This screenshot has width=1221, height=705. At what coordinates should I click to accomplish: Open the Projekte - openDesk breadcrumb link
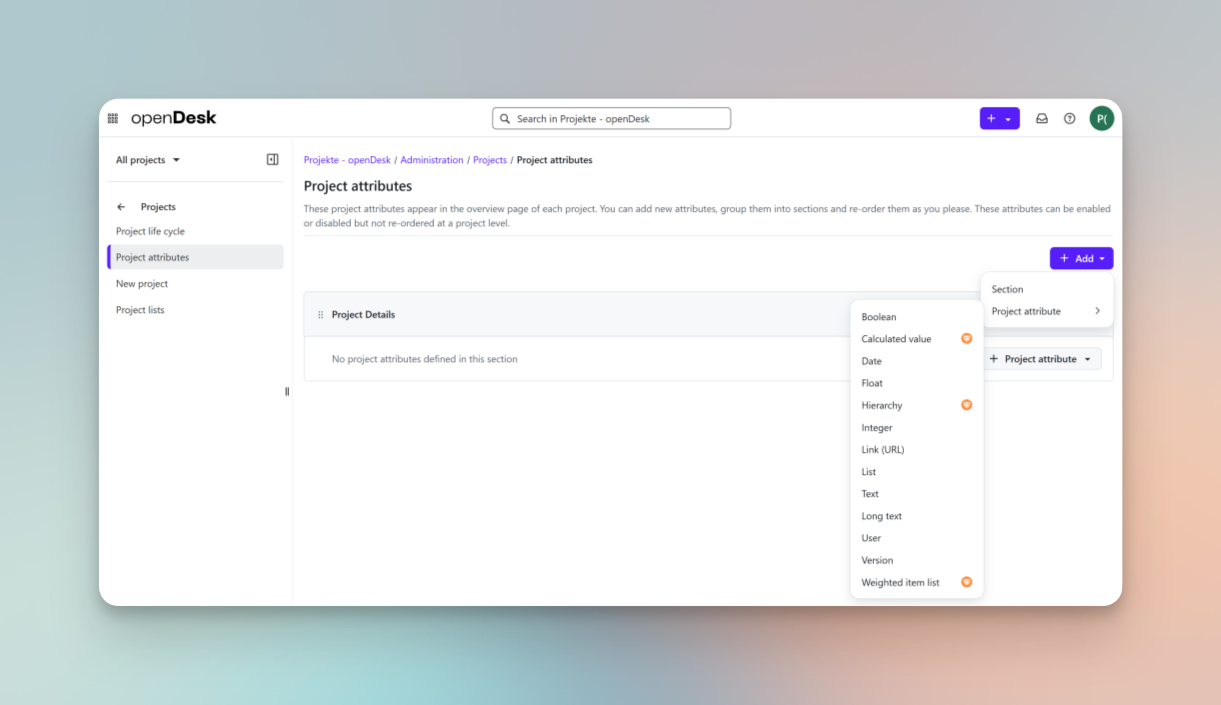click(346, 159)
